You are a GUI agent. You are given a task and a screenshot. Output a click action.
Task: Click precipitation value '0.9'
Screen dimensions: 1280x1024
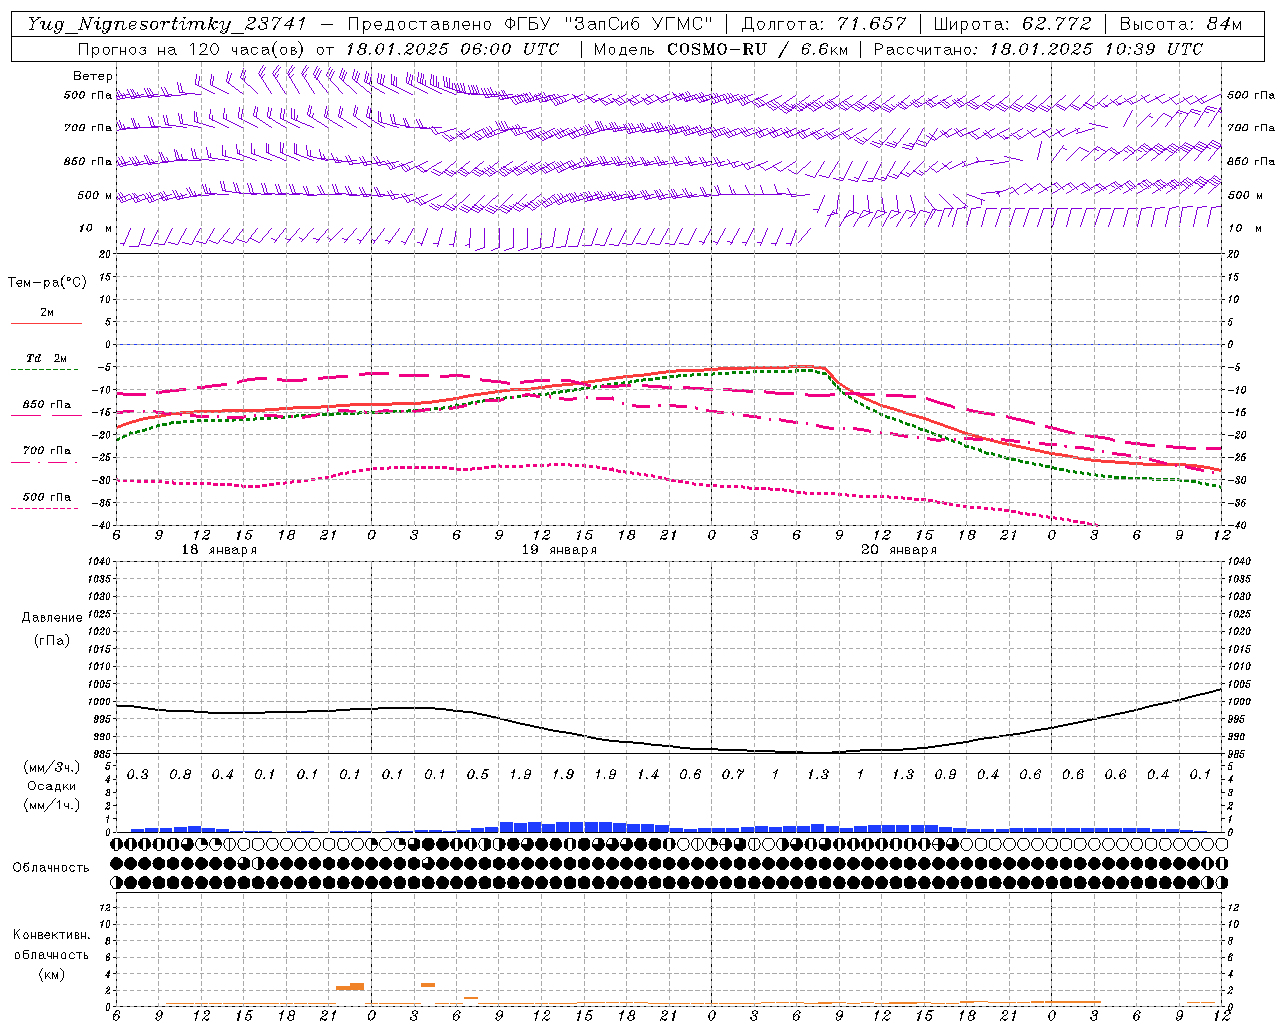pyautogui.click(x=945, y=775)
